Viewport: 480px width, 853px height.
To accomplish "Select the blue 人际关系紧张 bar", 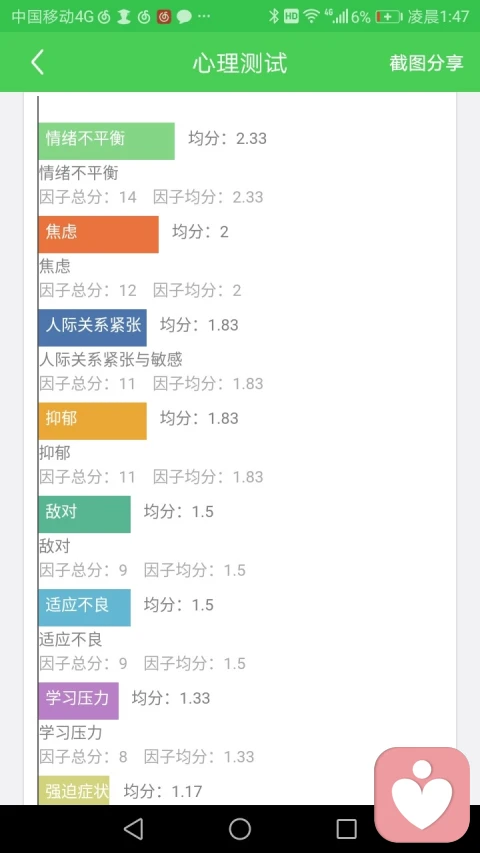I will coord(93,327).
